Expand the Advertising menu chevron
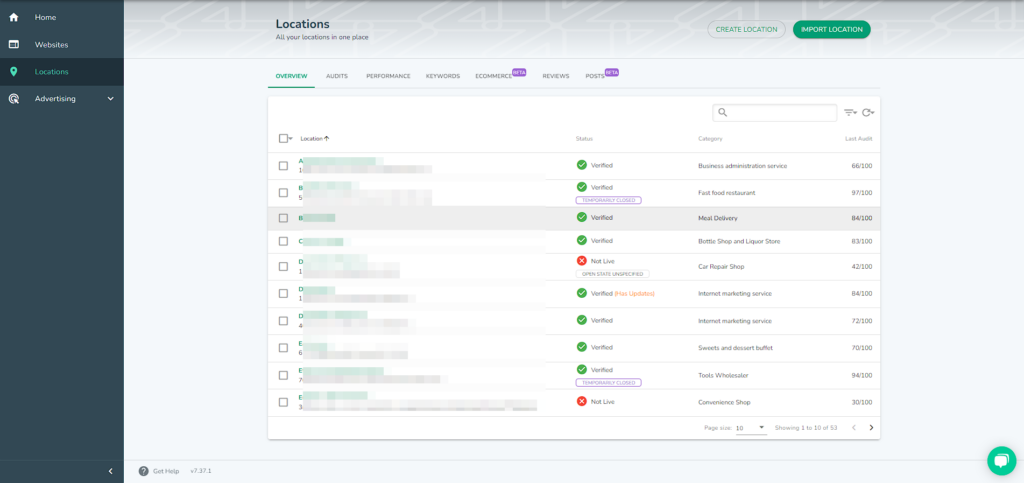 pyautogui.click(x=110, y=99)
